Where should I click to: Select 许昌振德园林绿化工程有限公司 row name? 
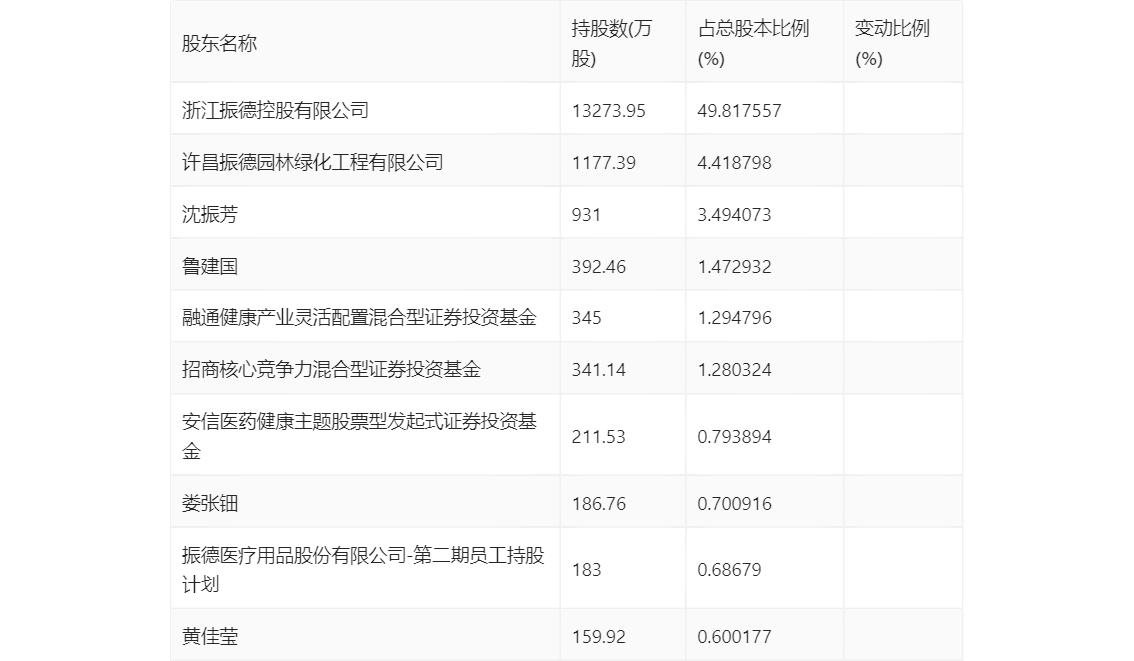tap(312, 163)
